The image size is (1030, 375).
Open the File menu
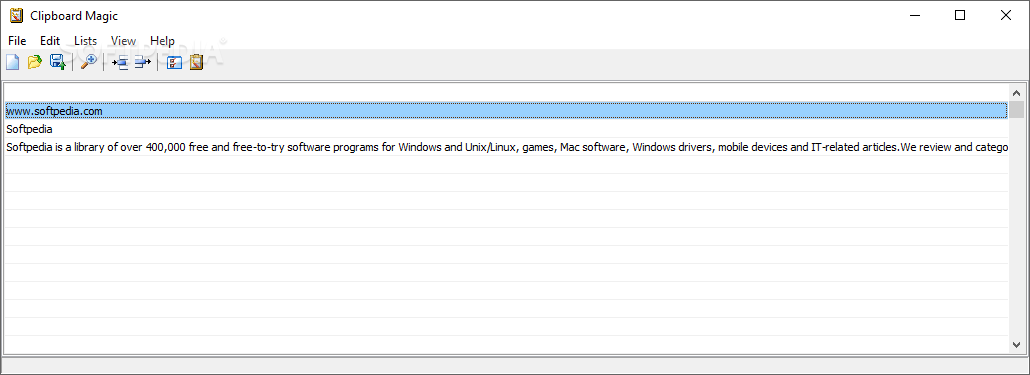tap(17, 41)
